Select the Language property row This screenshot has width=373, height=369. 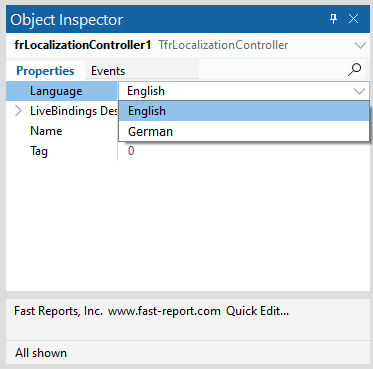point(62,91)
